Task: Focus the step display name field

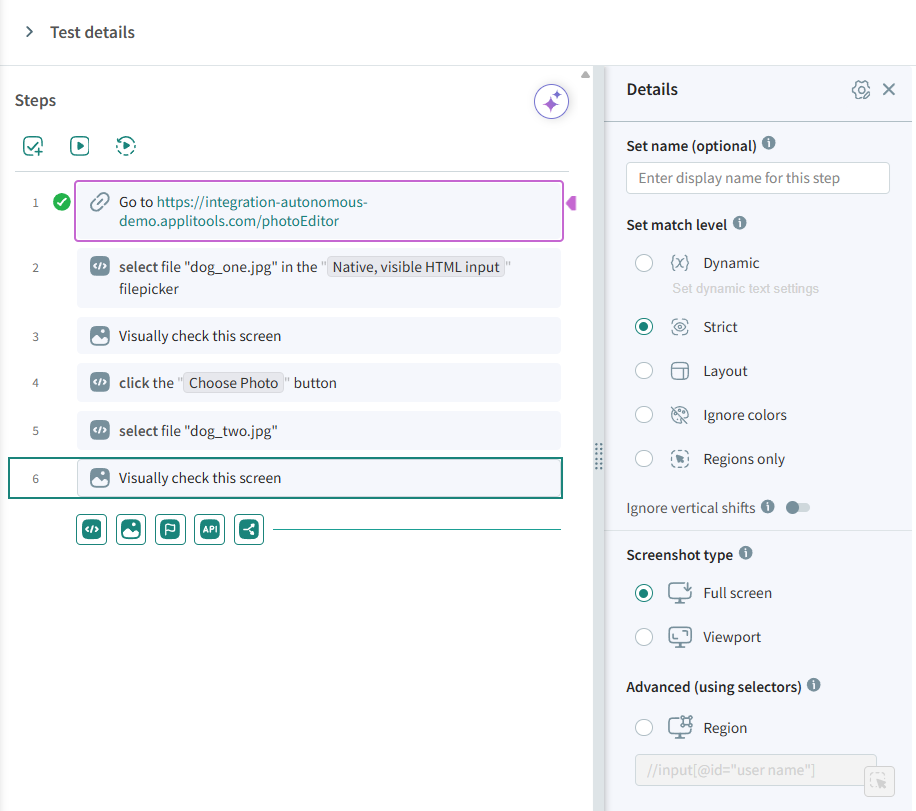Action: click(x=758, y=178)
